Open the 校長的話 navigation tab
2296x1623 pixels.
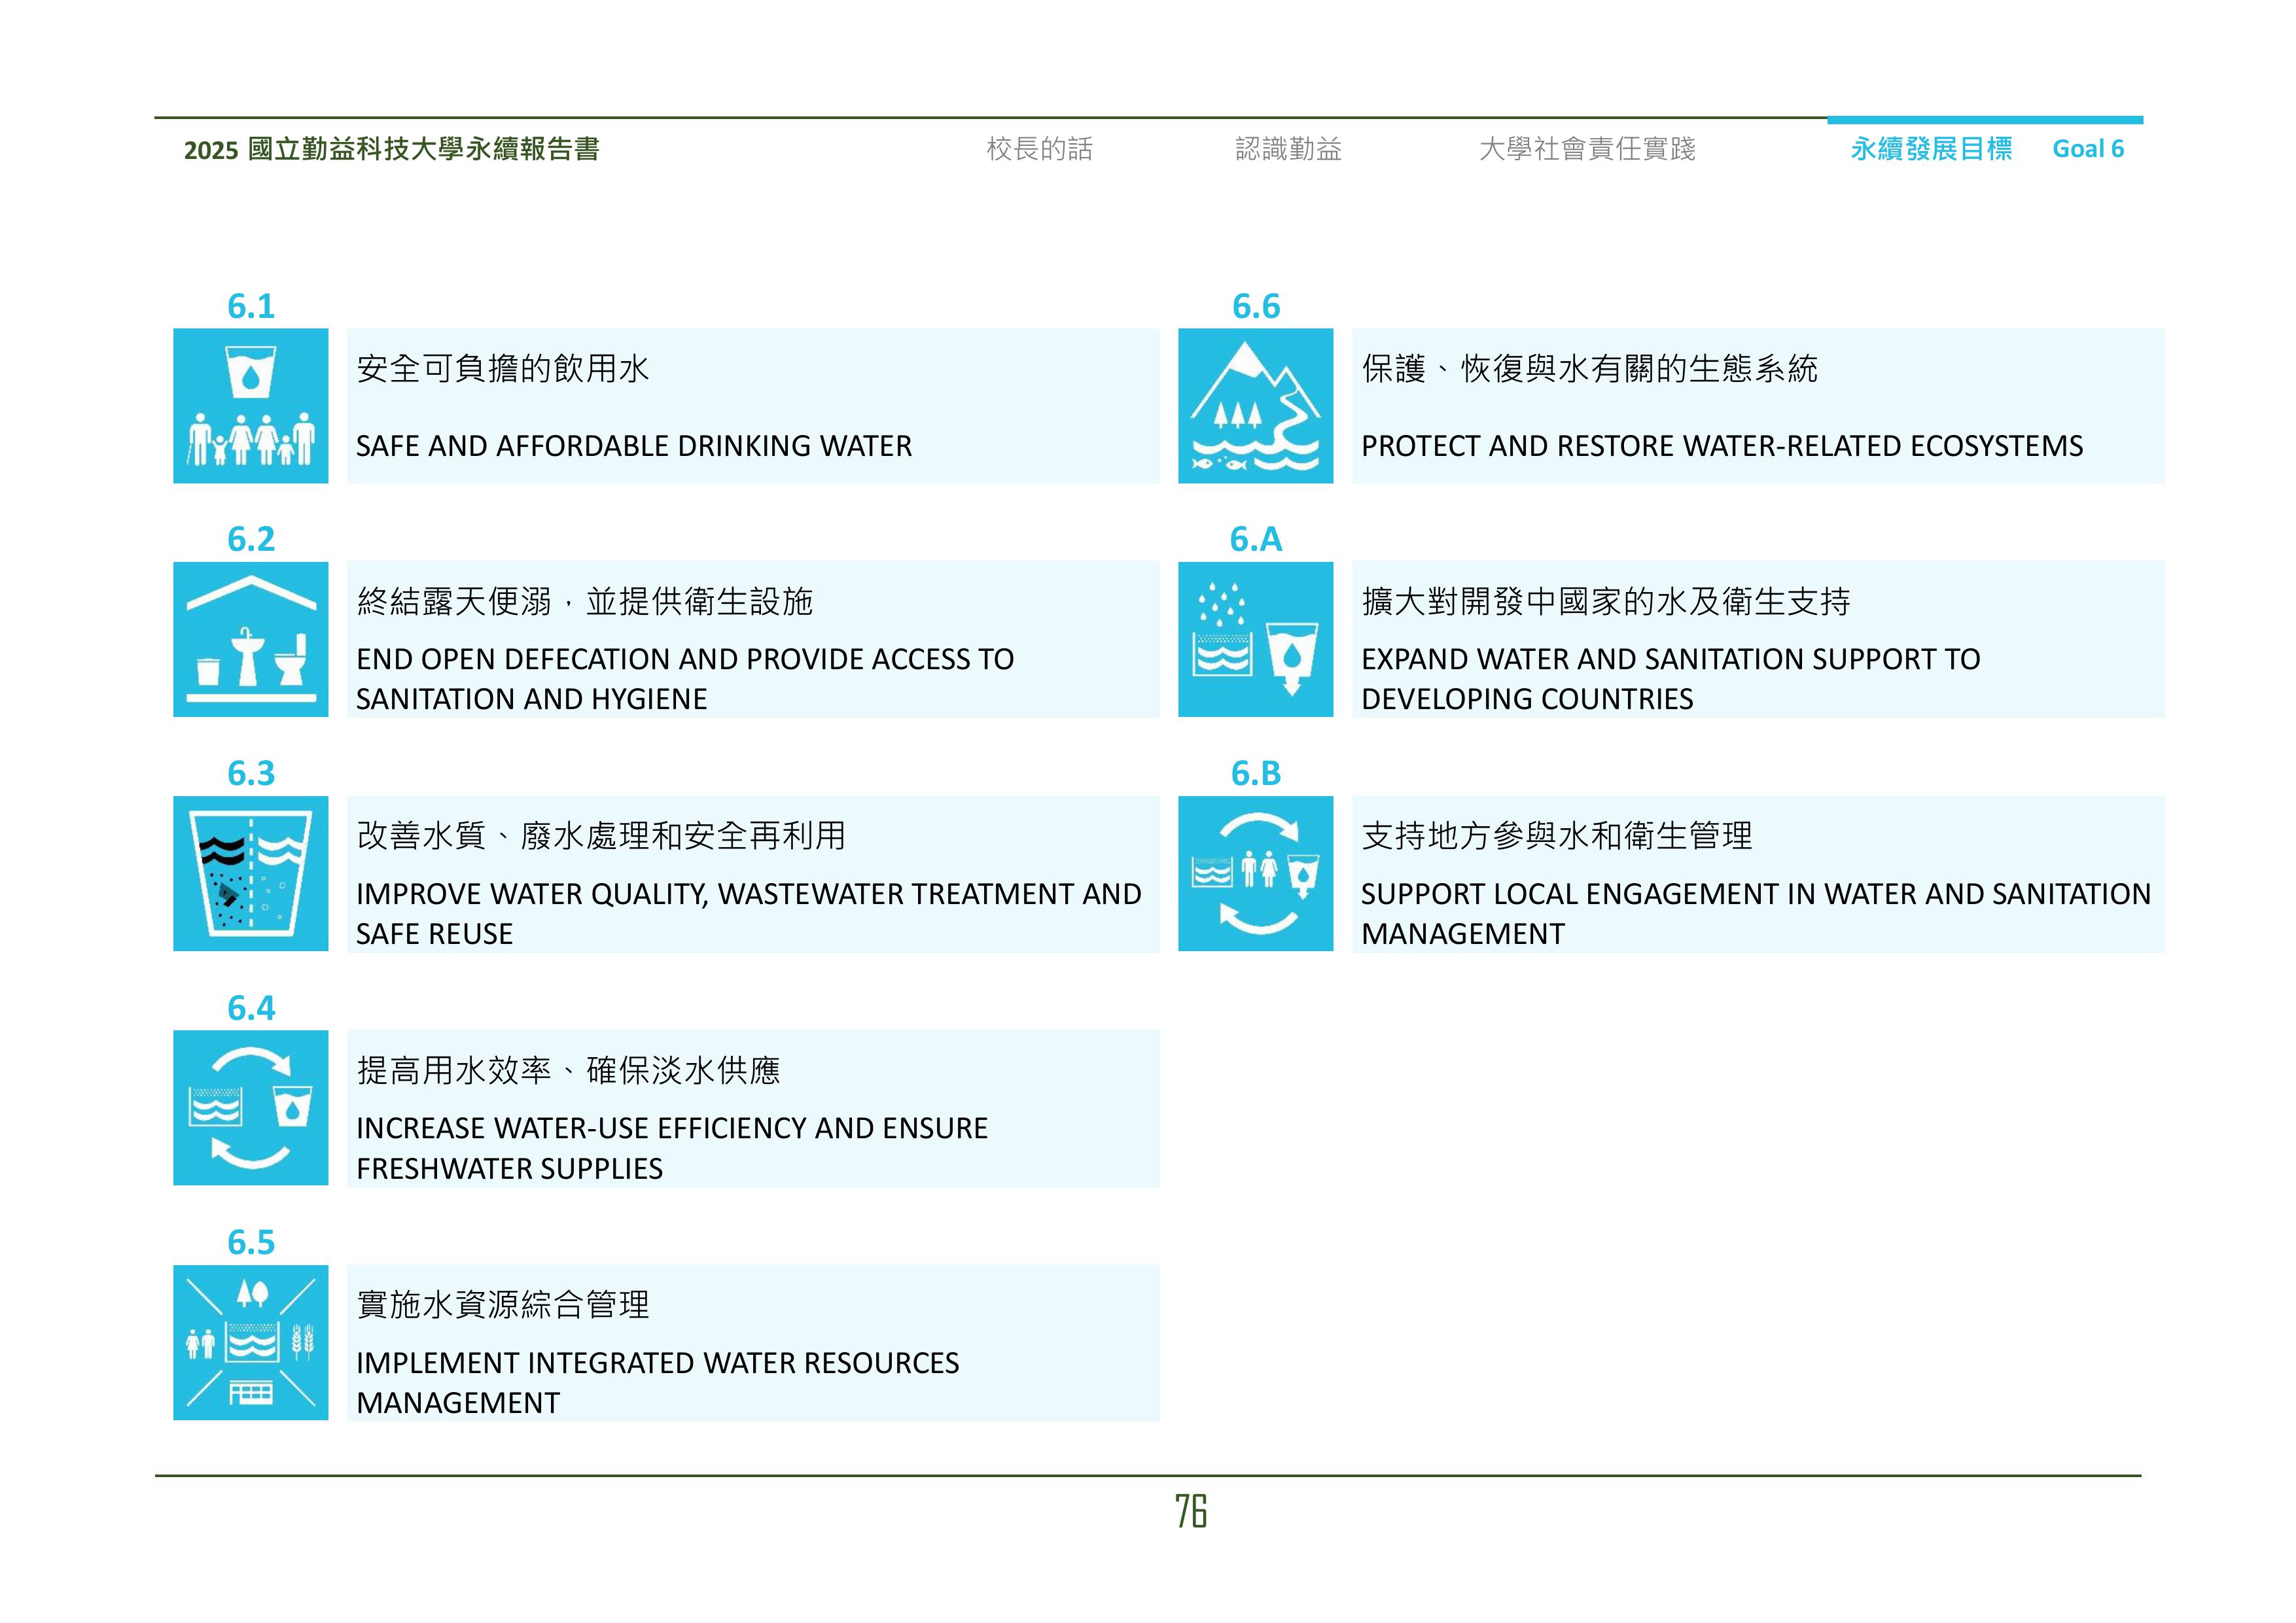pyautogui.click(x=1039, y=149)
